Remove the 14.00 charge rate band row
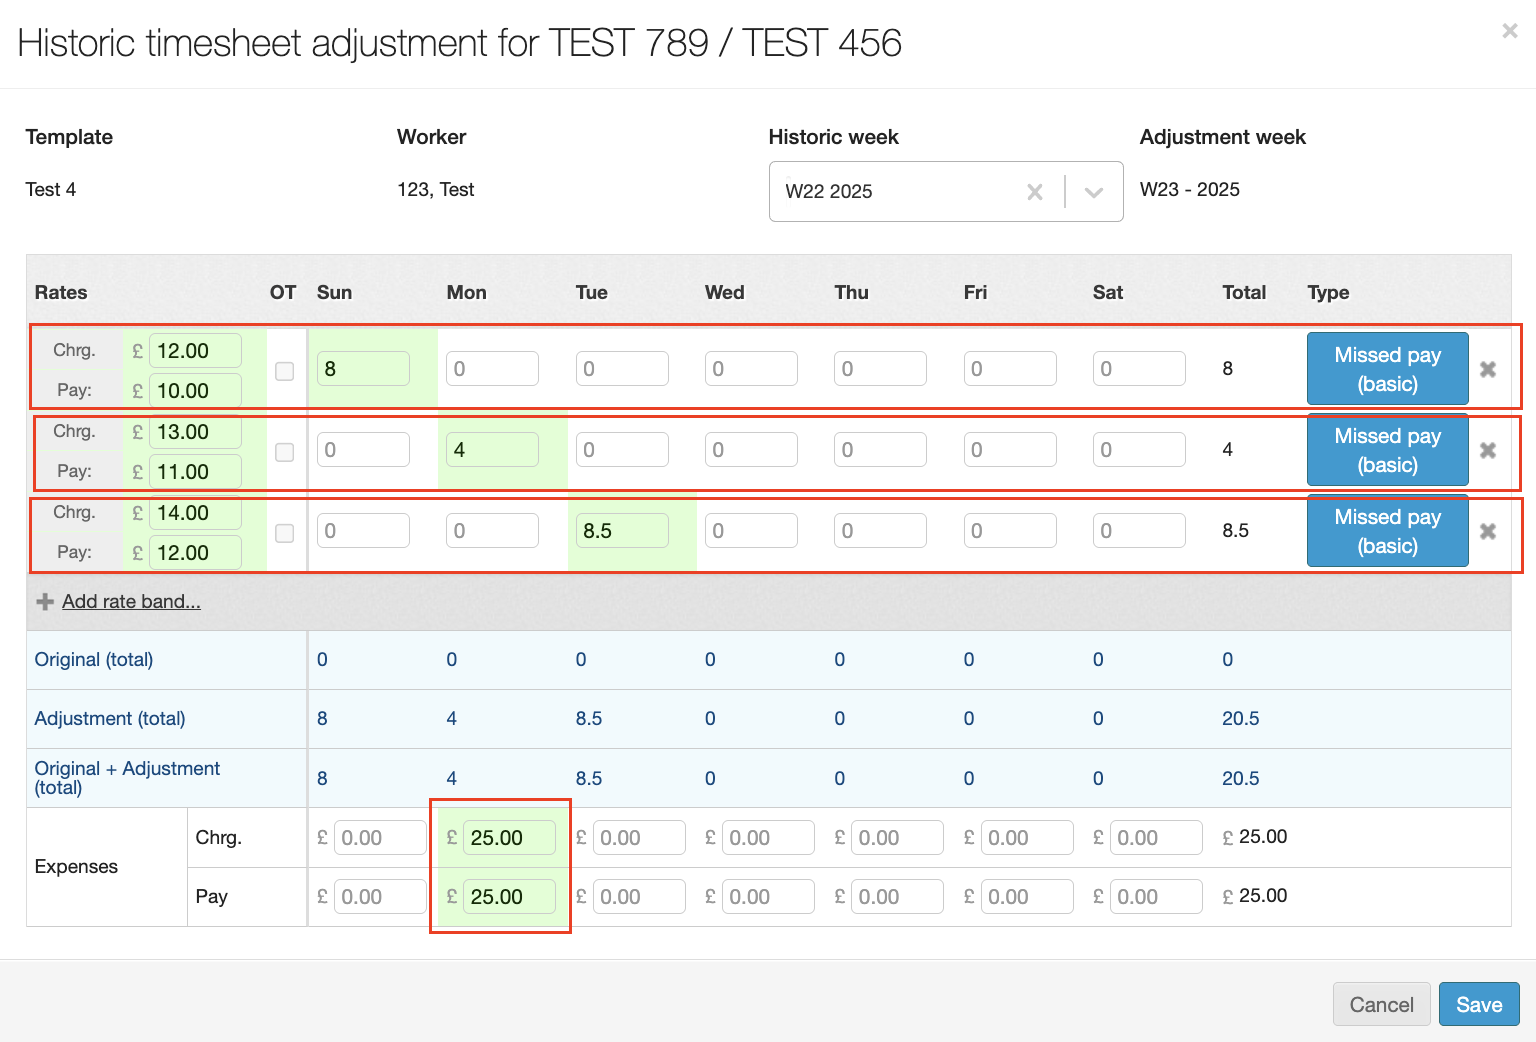Viewport: 1536px width, 1042px height. 1488,531
